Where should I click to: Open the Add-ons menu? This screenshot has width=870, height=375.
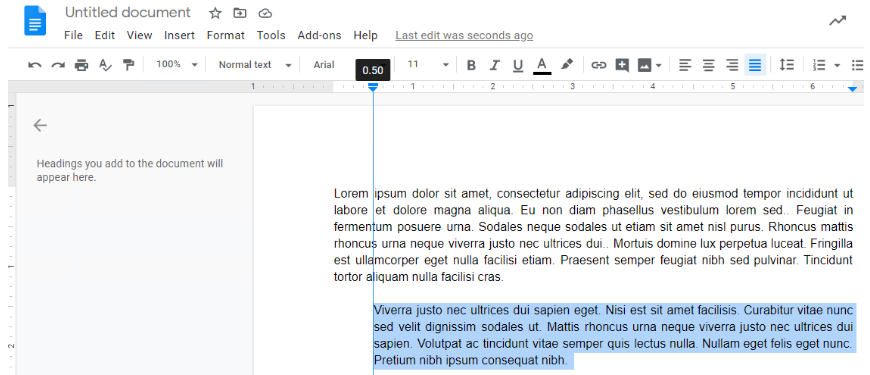click(319, 36)
